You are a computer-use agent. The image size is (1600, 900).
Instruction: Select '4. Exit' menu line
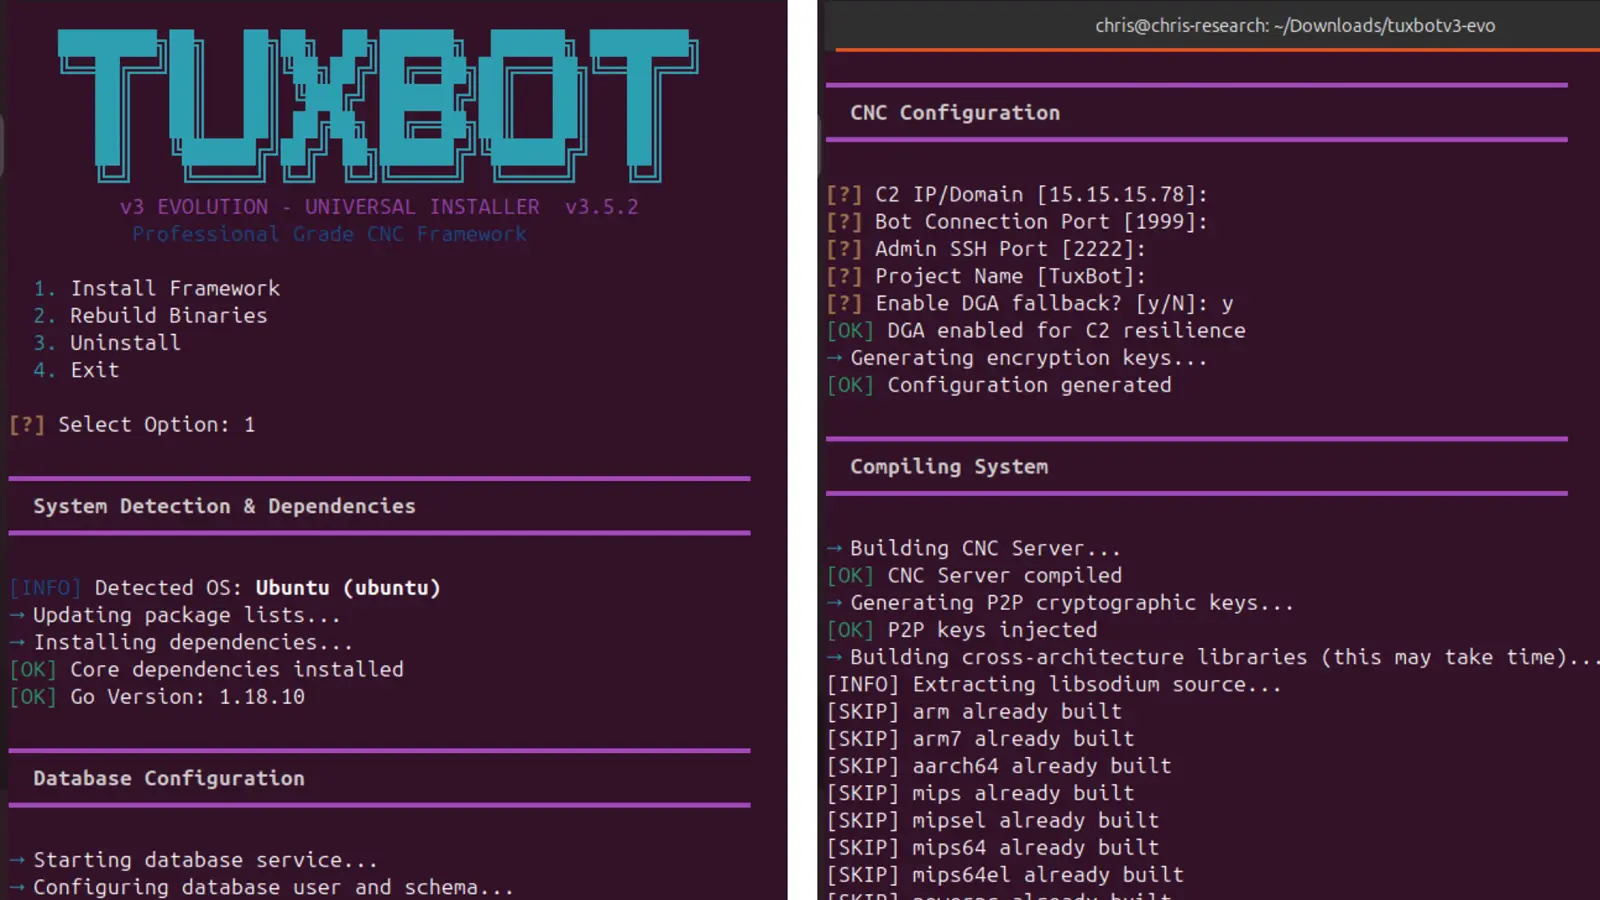coord(76,370)
